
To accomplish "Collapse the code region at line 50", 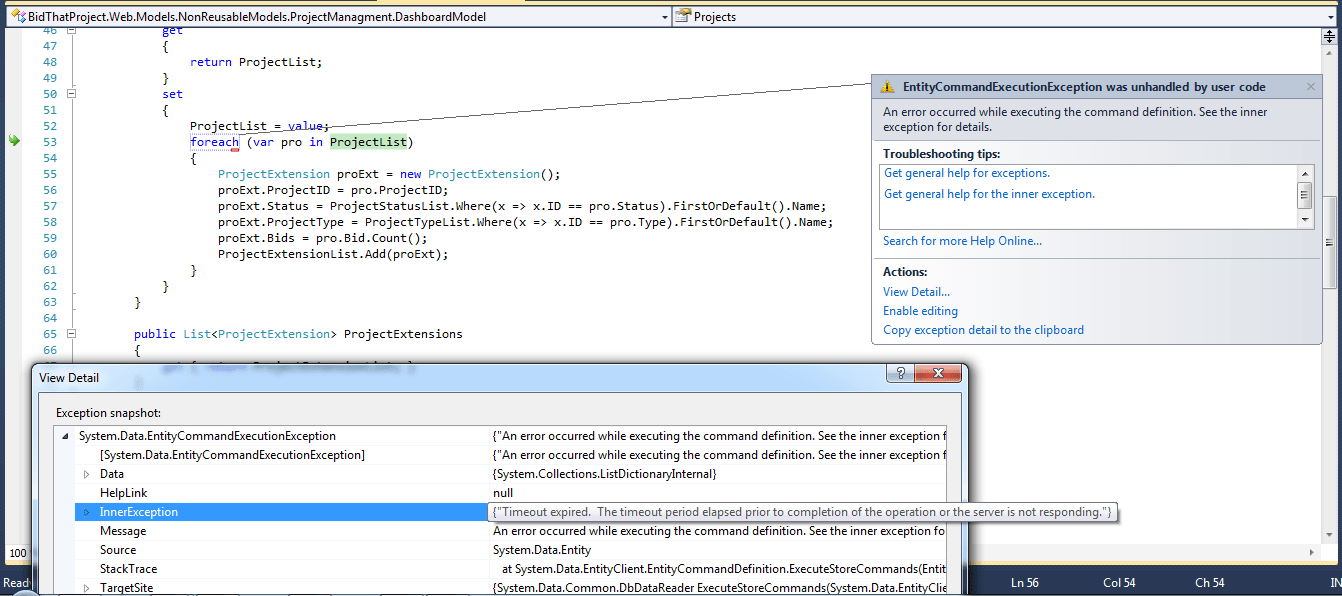I will coord(69,93).
